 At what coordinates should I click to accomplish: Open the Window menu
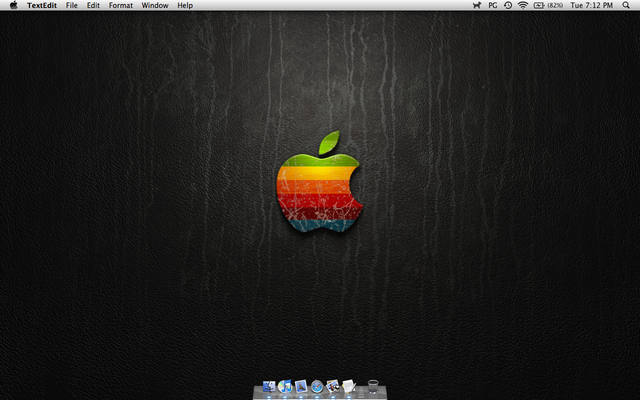[x=155, y=5]
